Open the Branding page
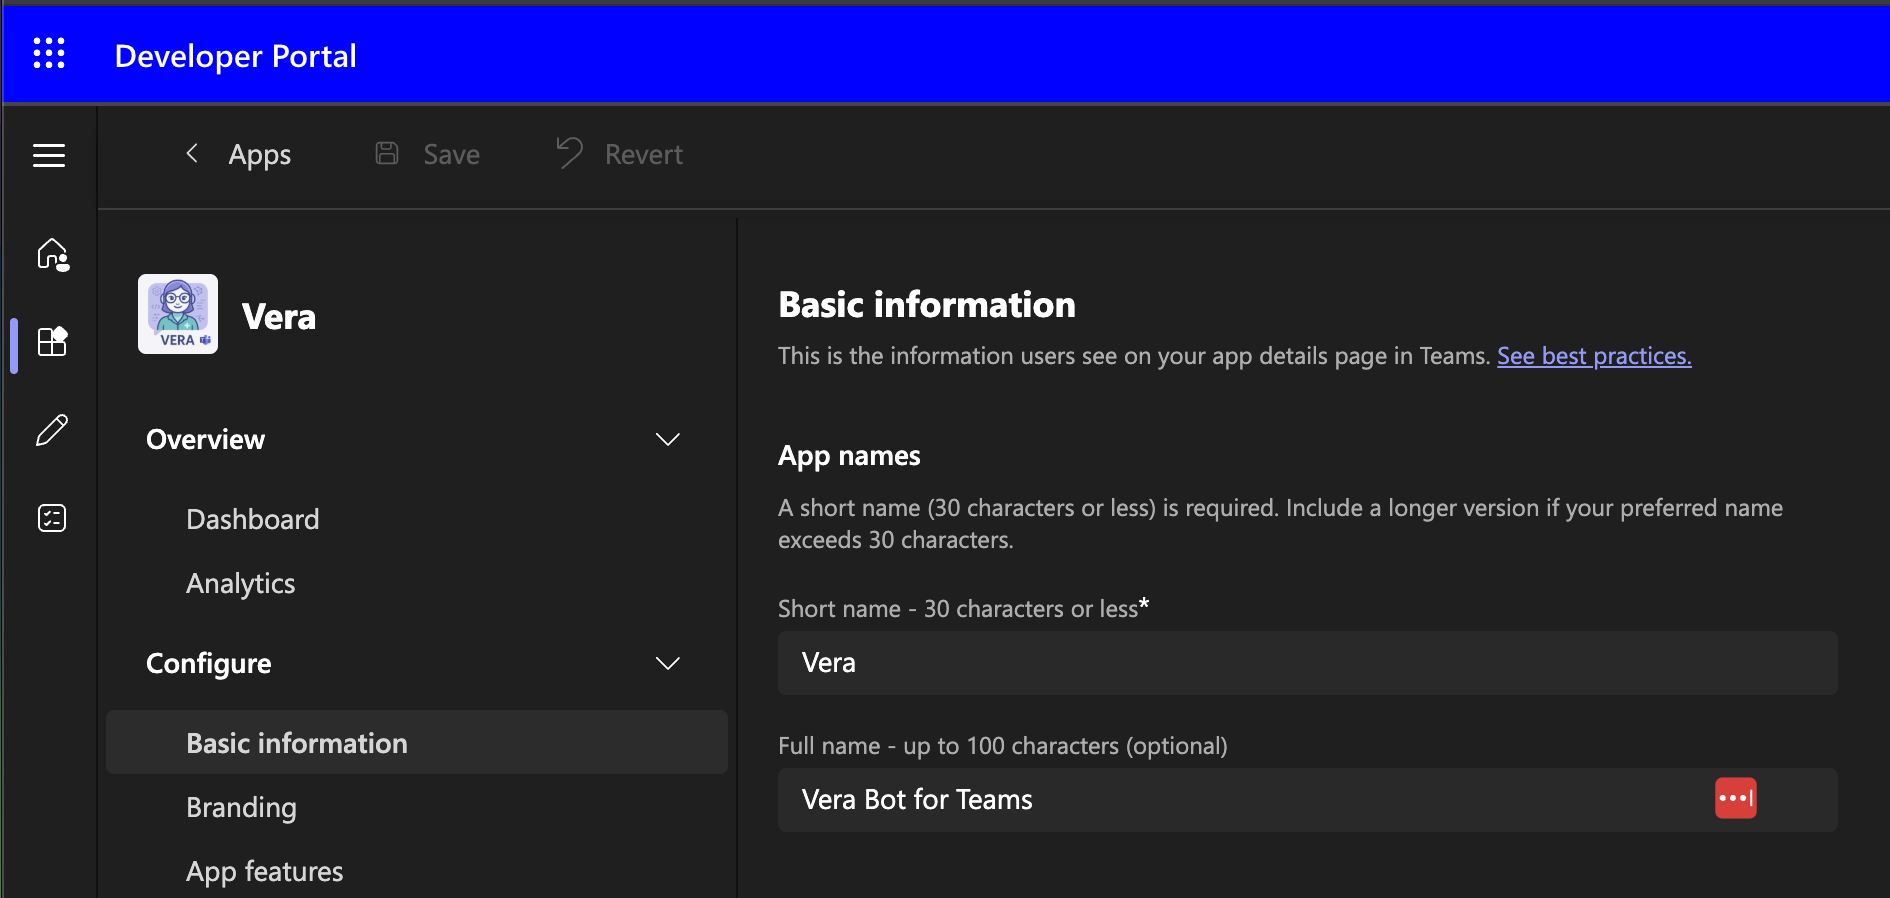The height and width of the screenshot is (898, 1890). coord(241,807)
